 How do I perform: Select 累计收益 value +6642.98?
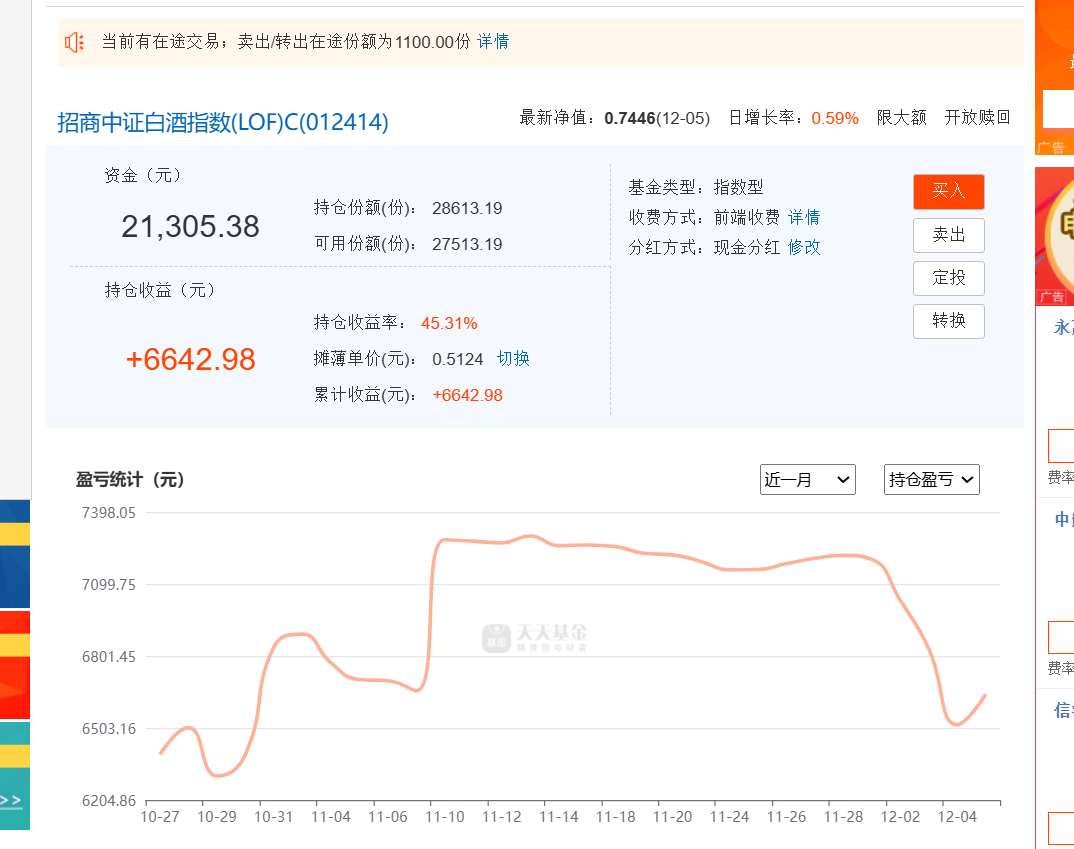pos(467,395)
